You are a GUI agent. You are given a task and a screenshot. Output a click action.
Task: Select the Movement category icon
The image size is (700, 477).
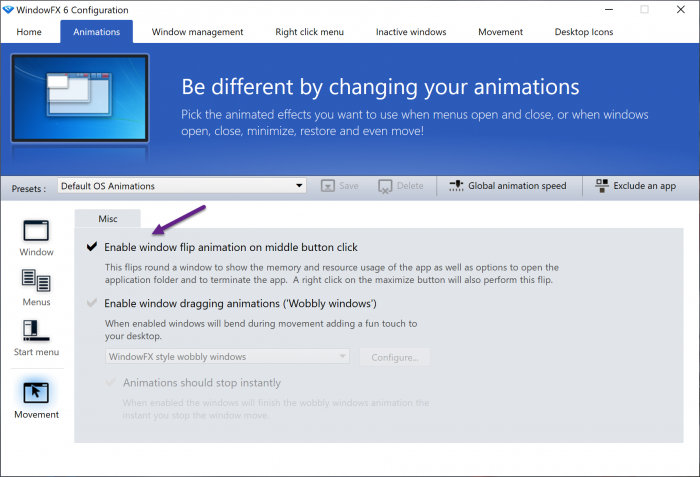pyautogui.click(x=36, y=393)
